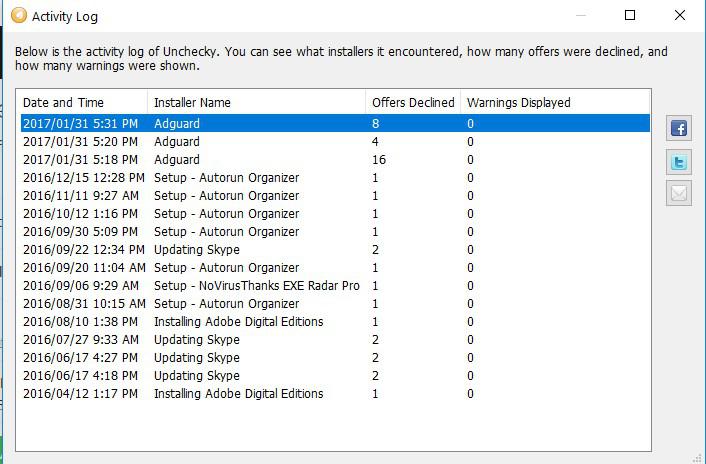
Task: Select the Adguard 5:31 PM entry
Action: click(335, 123)
